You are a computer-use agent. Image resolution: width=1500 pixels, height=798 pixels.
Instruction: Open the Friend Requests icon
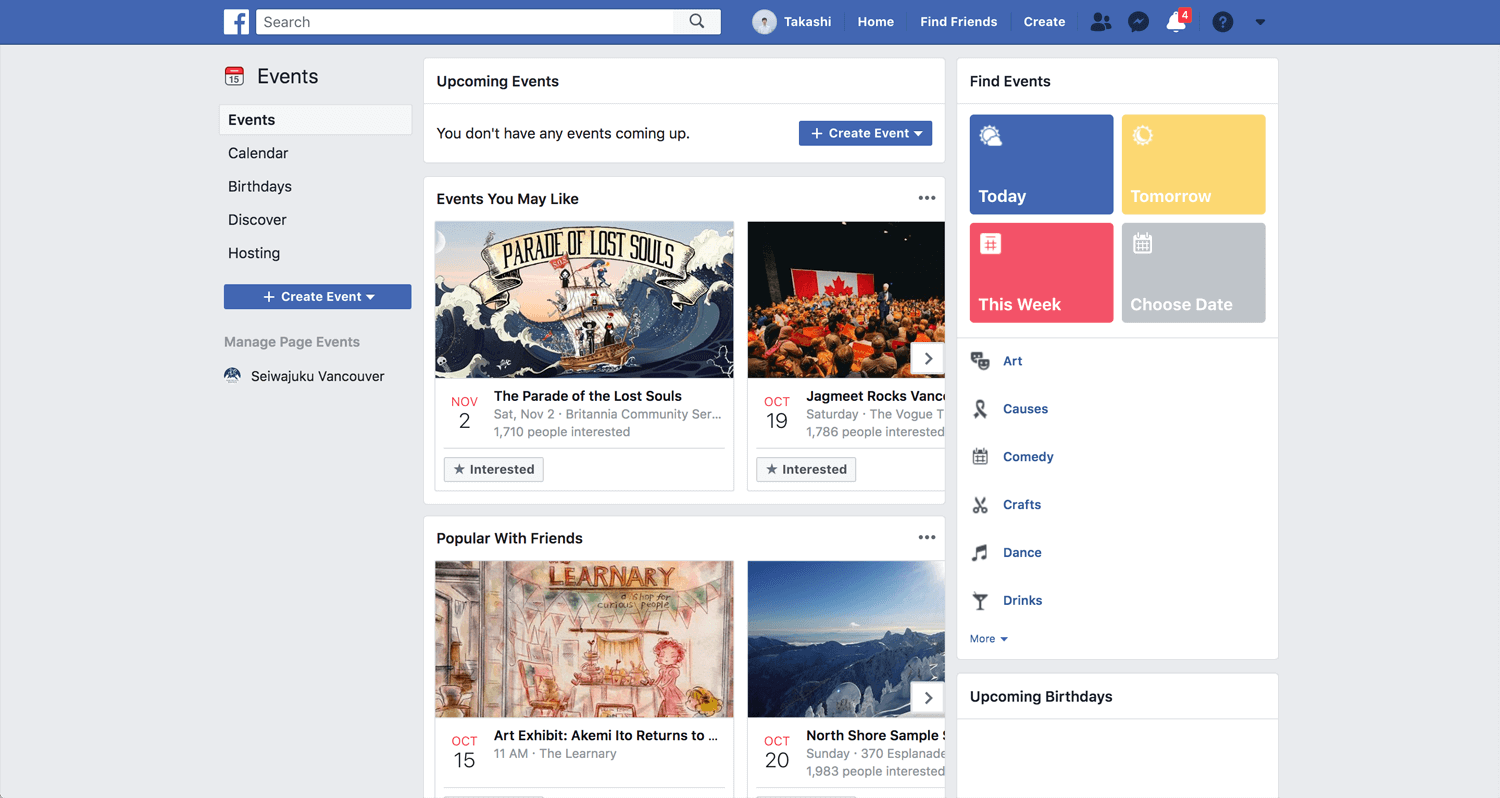point(1101,22)
